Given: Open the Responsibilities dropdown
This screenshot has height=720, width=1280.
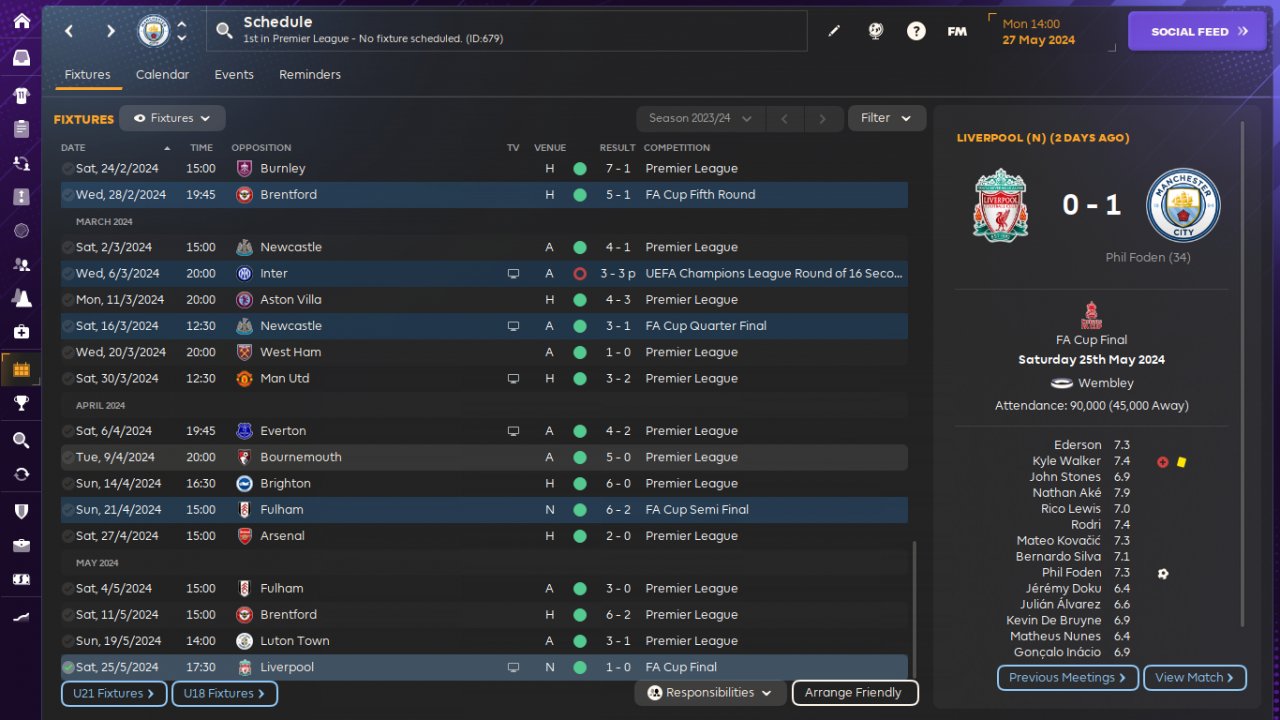Looking at the screenshot, I should point(710,693).
